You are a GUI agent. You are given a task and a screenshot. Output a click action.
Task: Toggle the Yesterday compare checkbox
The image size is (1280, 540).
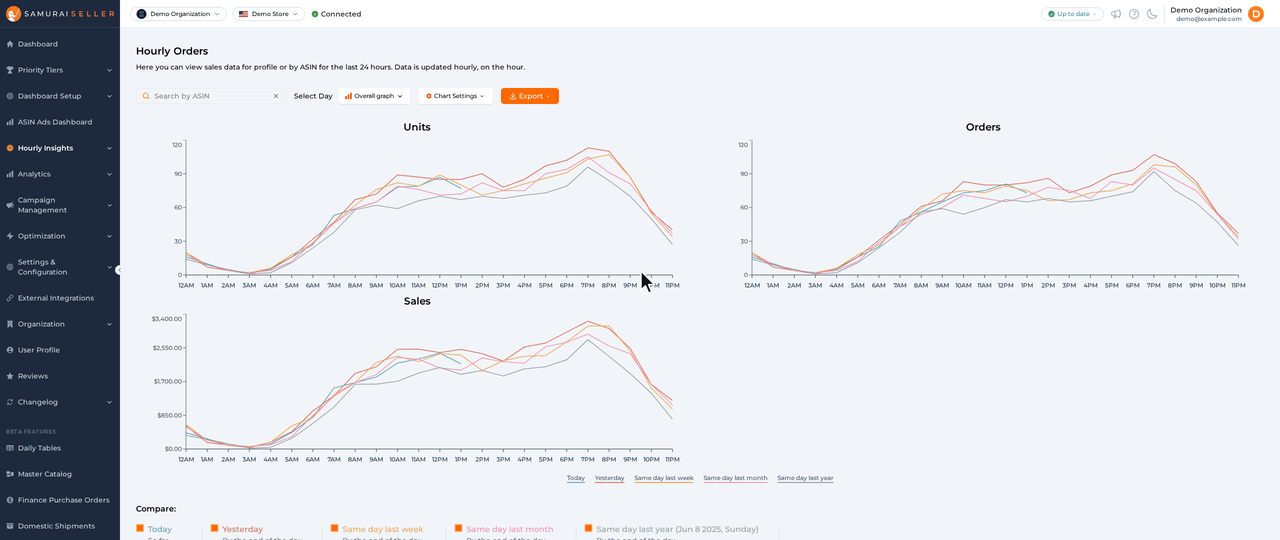pyautogui.click(x=214, y=528)
